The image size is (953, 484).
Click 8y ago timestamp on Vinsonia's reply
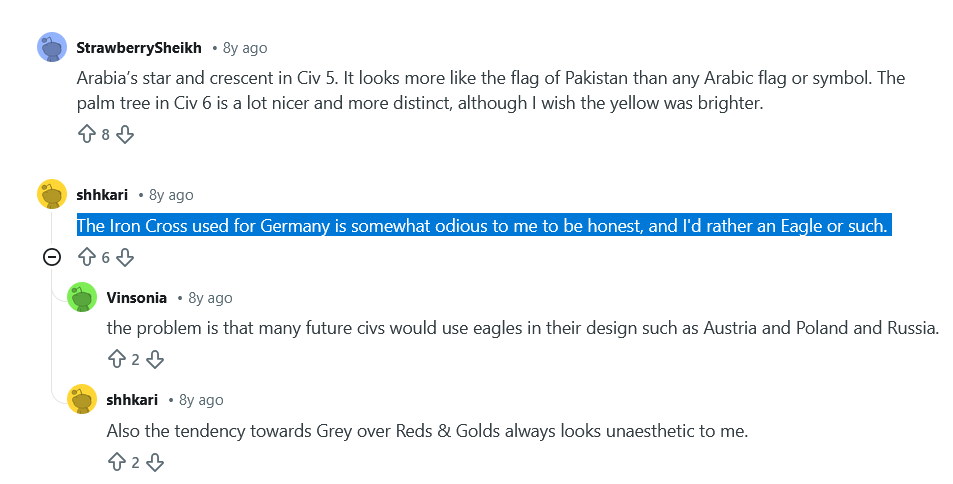coord(210,297)
